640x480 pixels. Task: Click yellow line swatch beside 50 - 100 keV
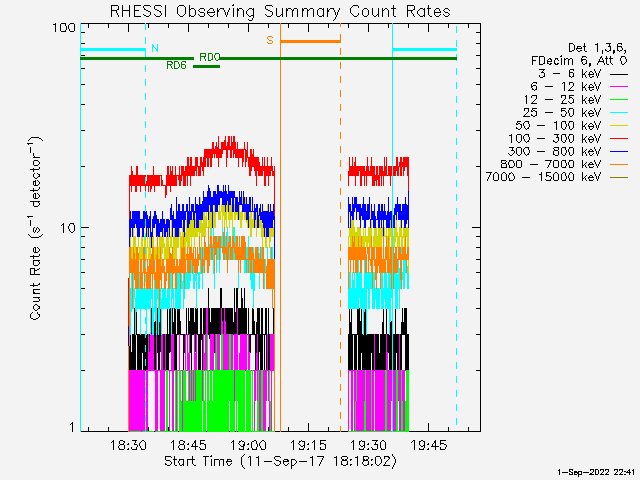(619, 126)
